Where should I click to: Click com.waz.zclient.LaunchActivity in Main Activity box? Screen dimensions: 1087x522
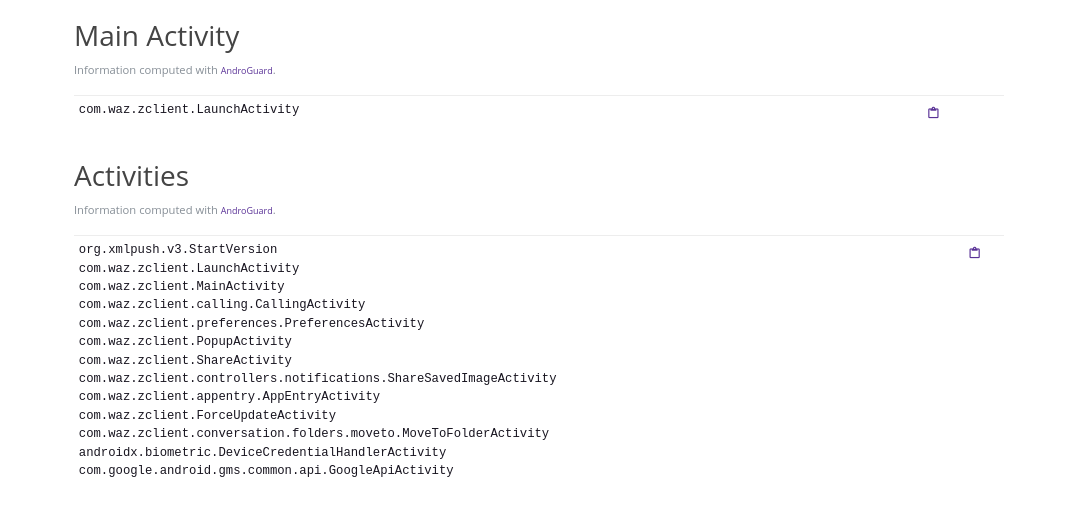[x=189, y=110]
